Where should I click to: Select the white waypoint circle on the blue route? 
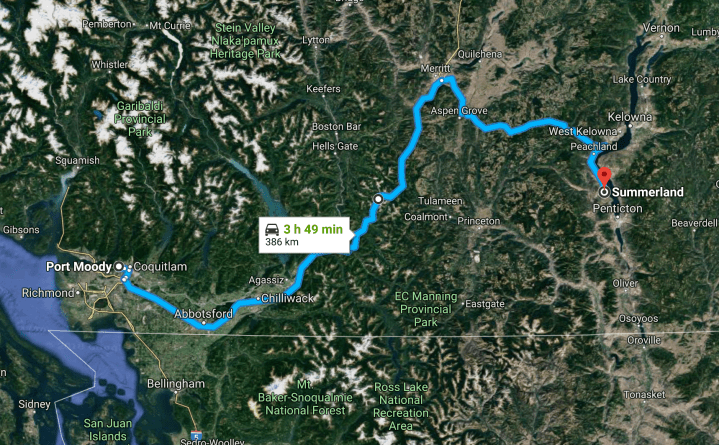(x=378, y=199)
